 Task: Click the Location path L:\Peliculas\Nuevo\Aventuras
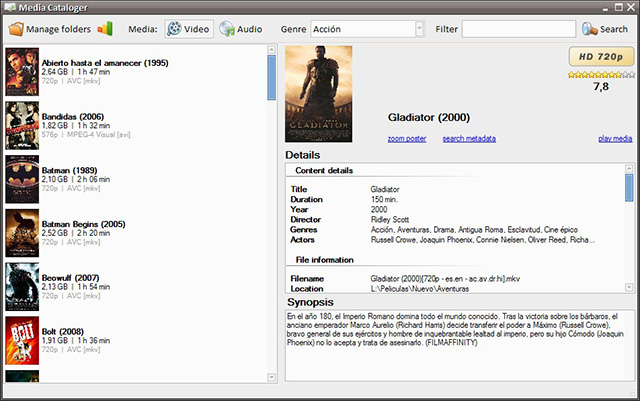tap(420, 289)
